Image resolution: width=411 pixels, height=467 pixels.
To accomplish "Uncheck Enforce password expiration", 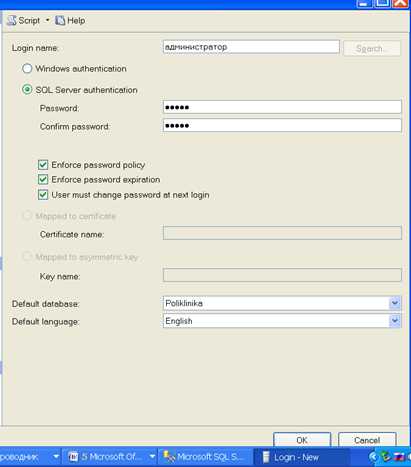I will (43, 180).
